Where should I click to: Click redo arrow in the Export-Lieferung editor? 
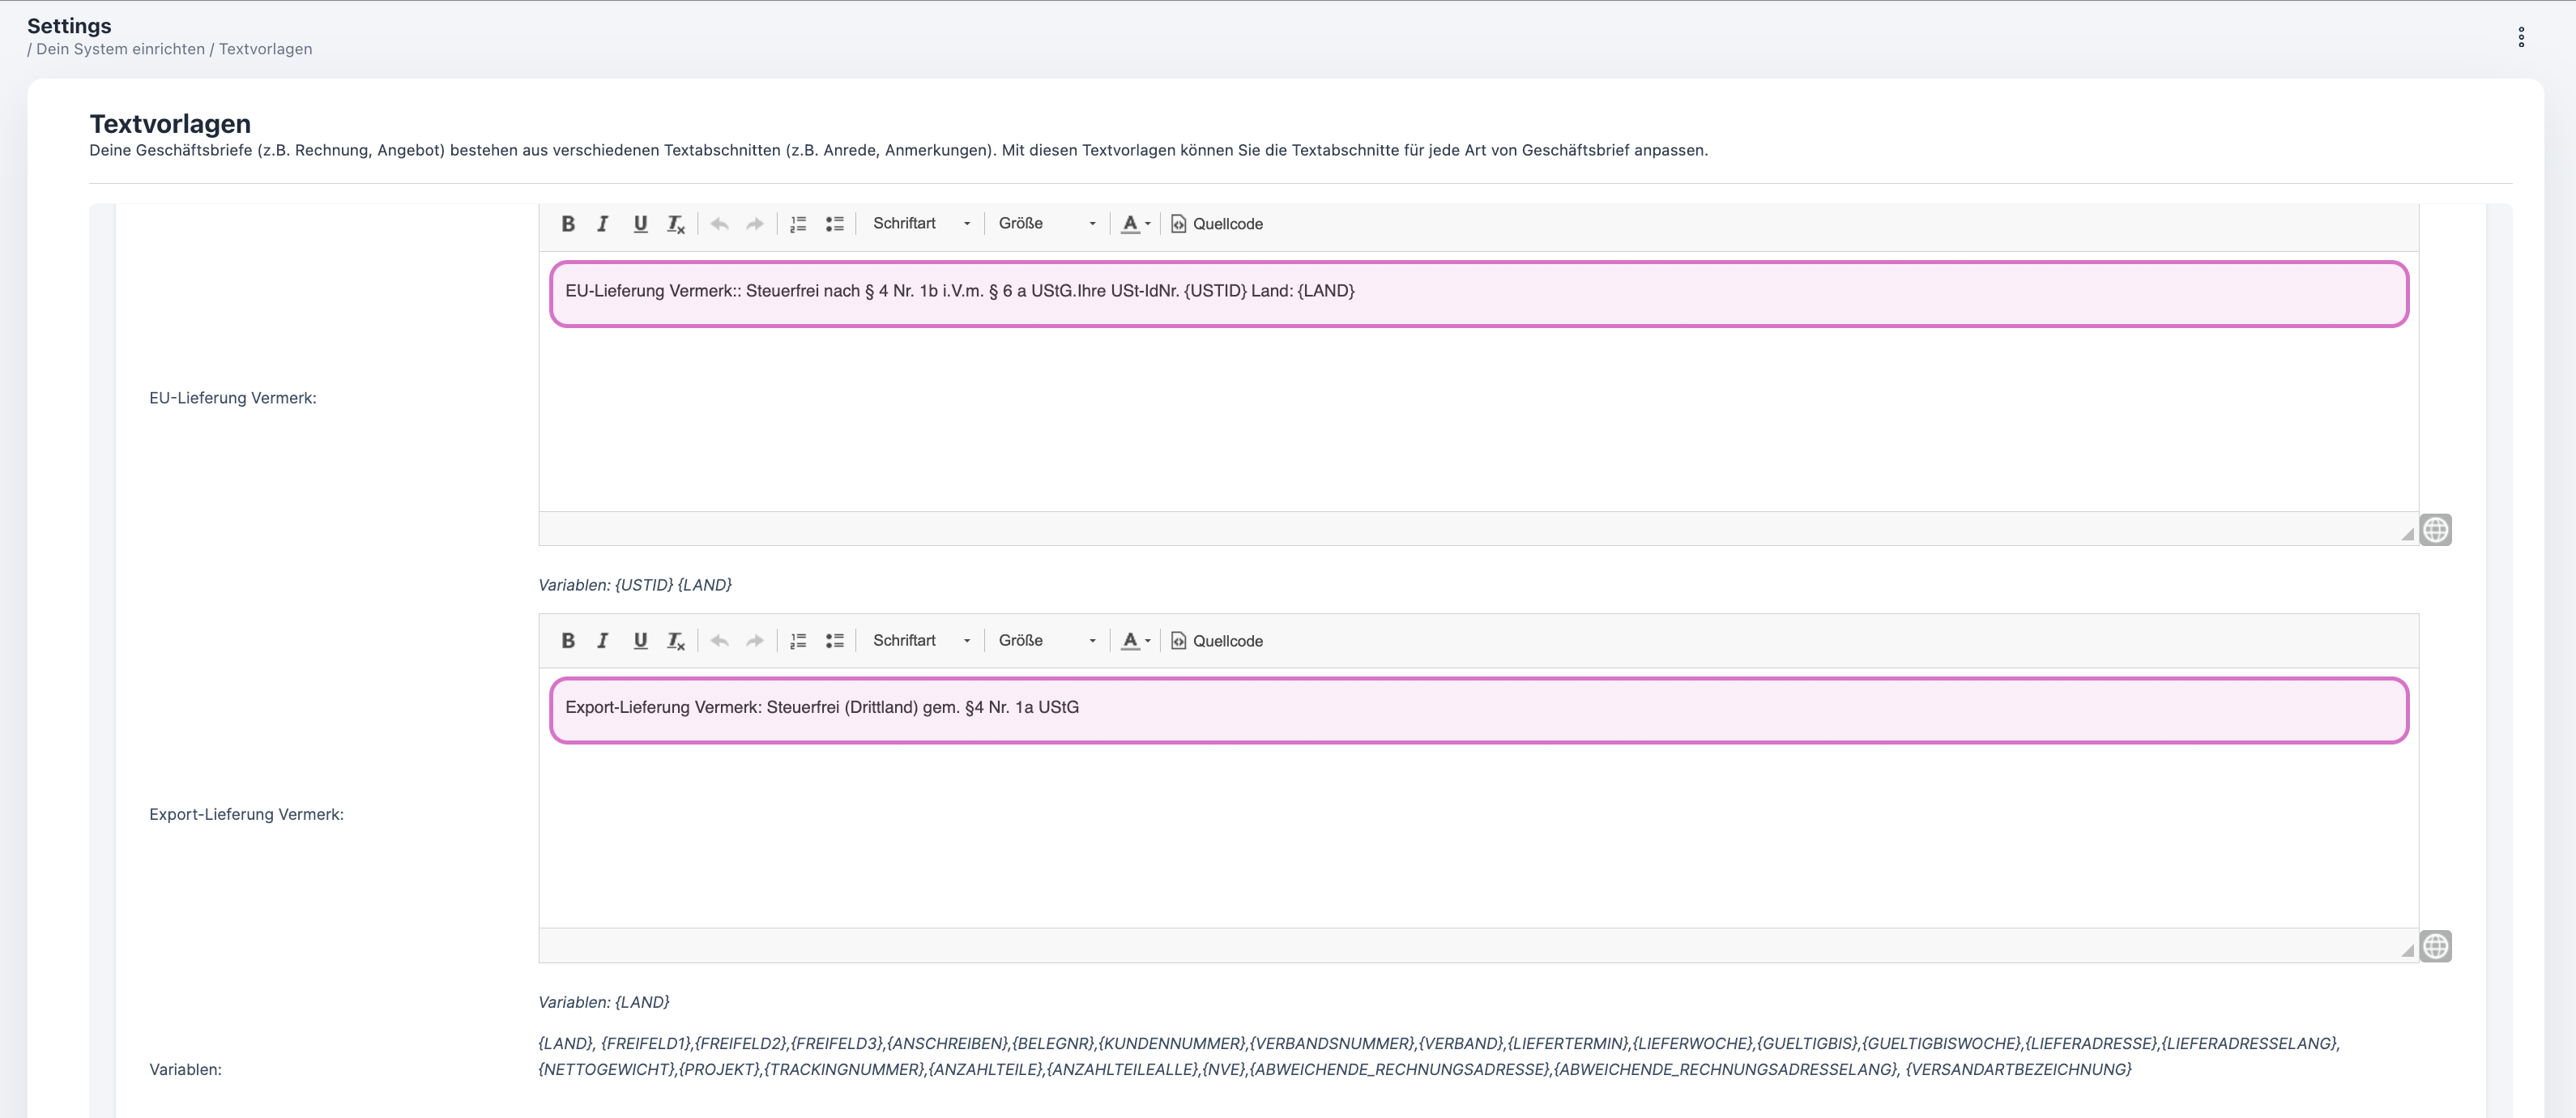[755, 641]
